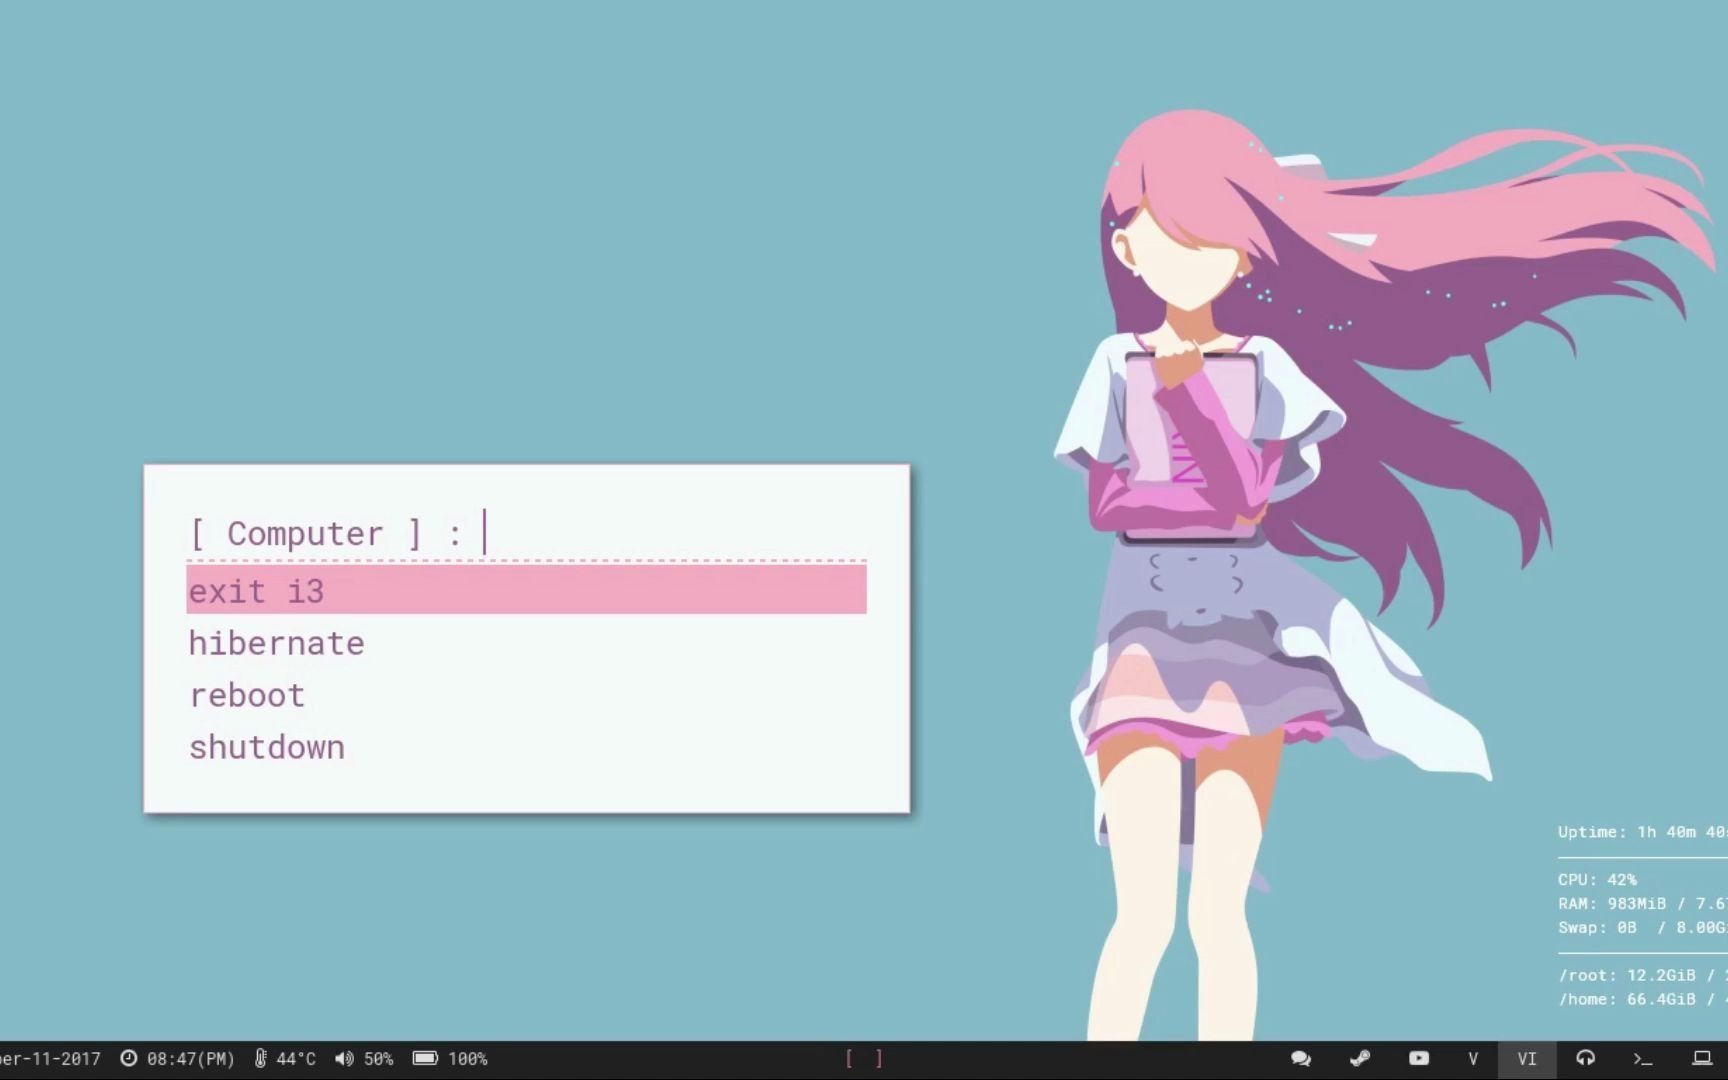Select 'shutdown' at the bottom of the menu
The width and height of the screenshot is (1728, 1080).
(x=266, y=747)
